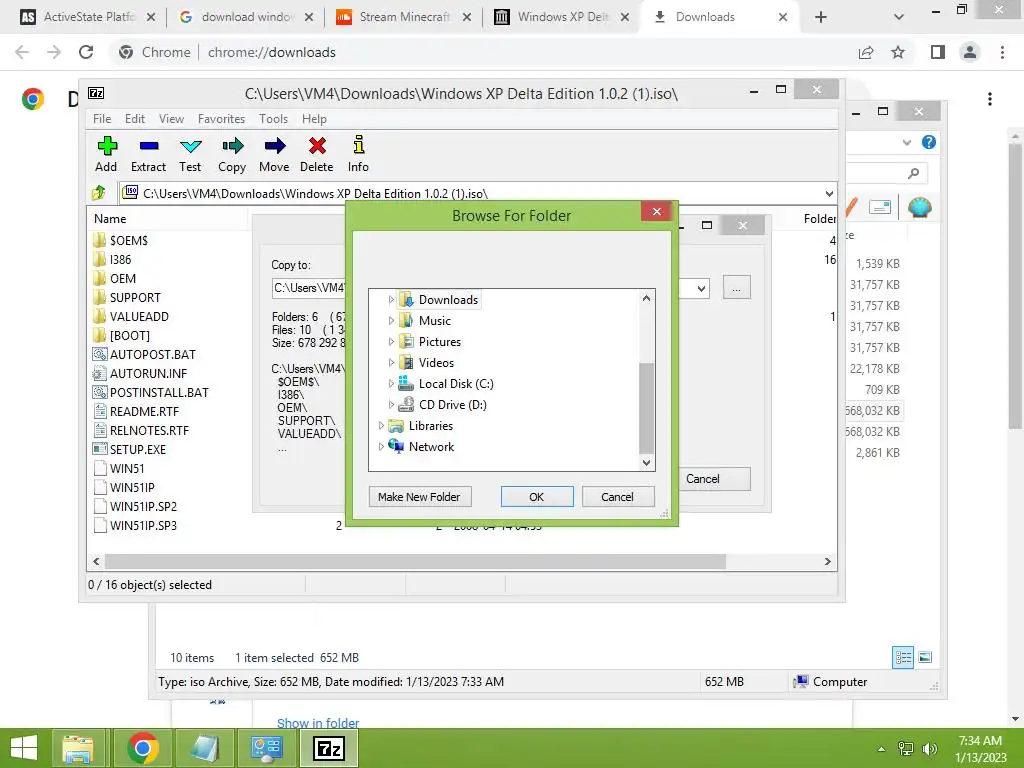
Task: Expand the Pictures tree node
Action: [x=391, y=342]
